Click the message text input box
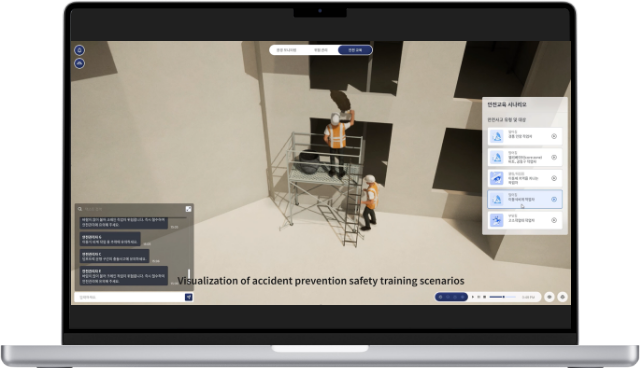This screenshot has width=640, height=368. 129,297
